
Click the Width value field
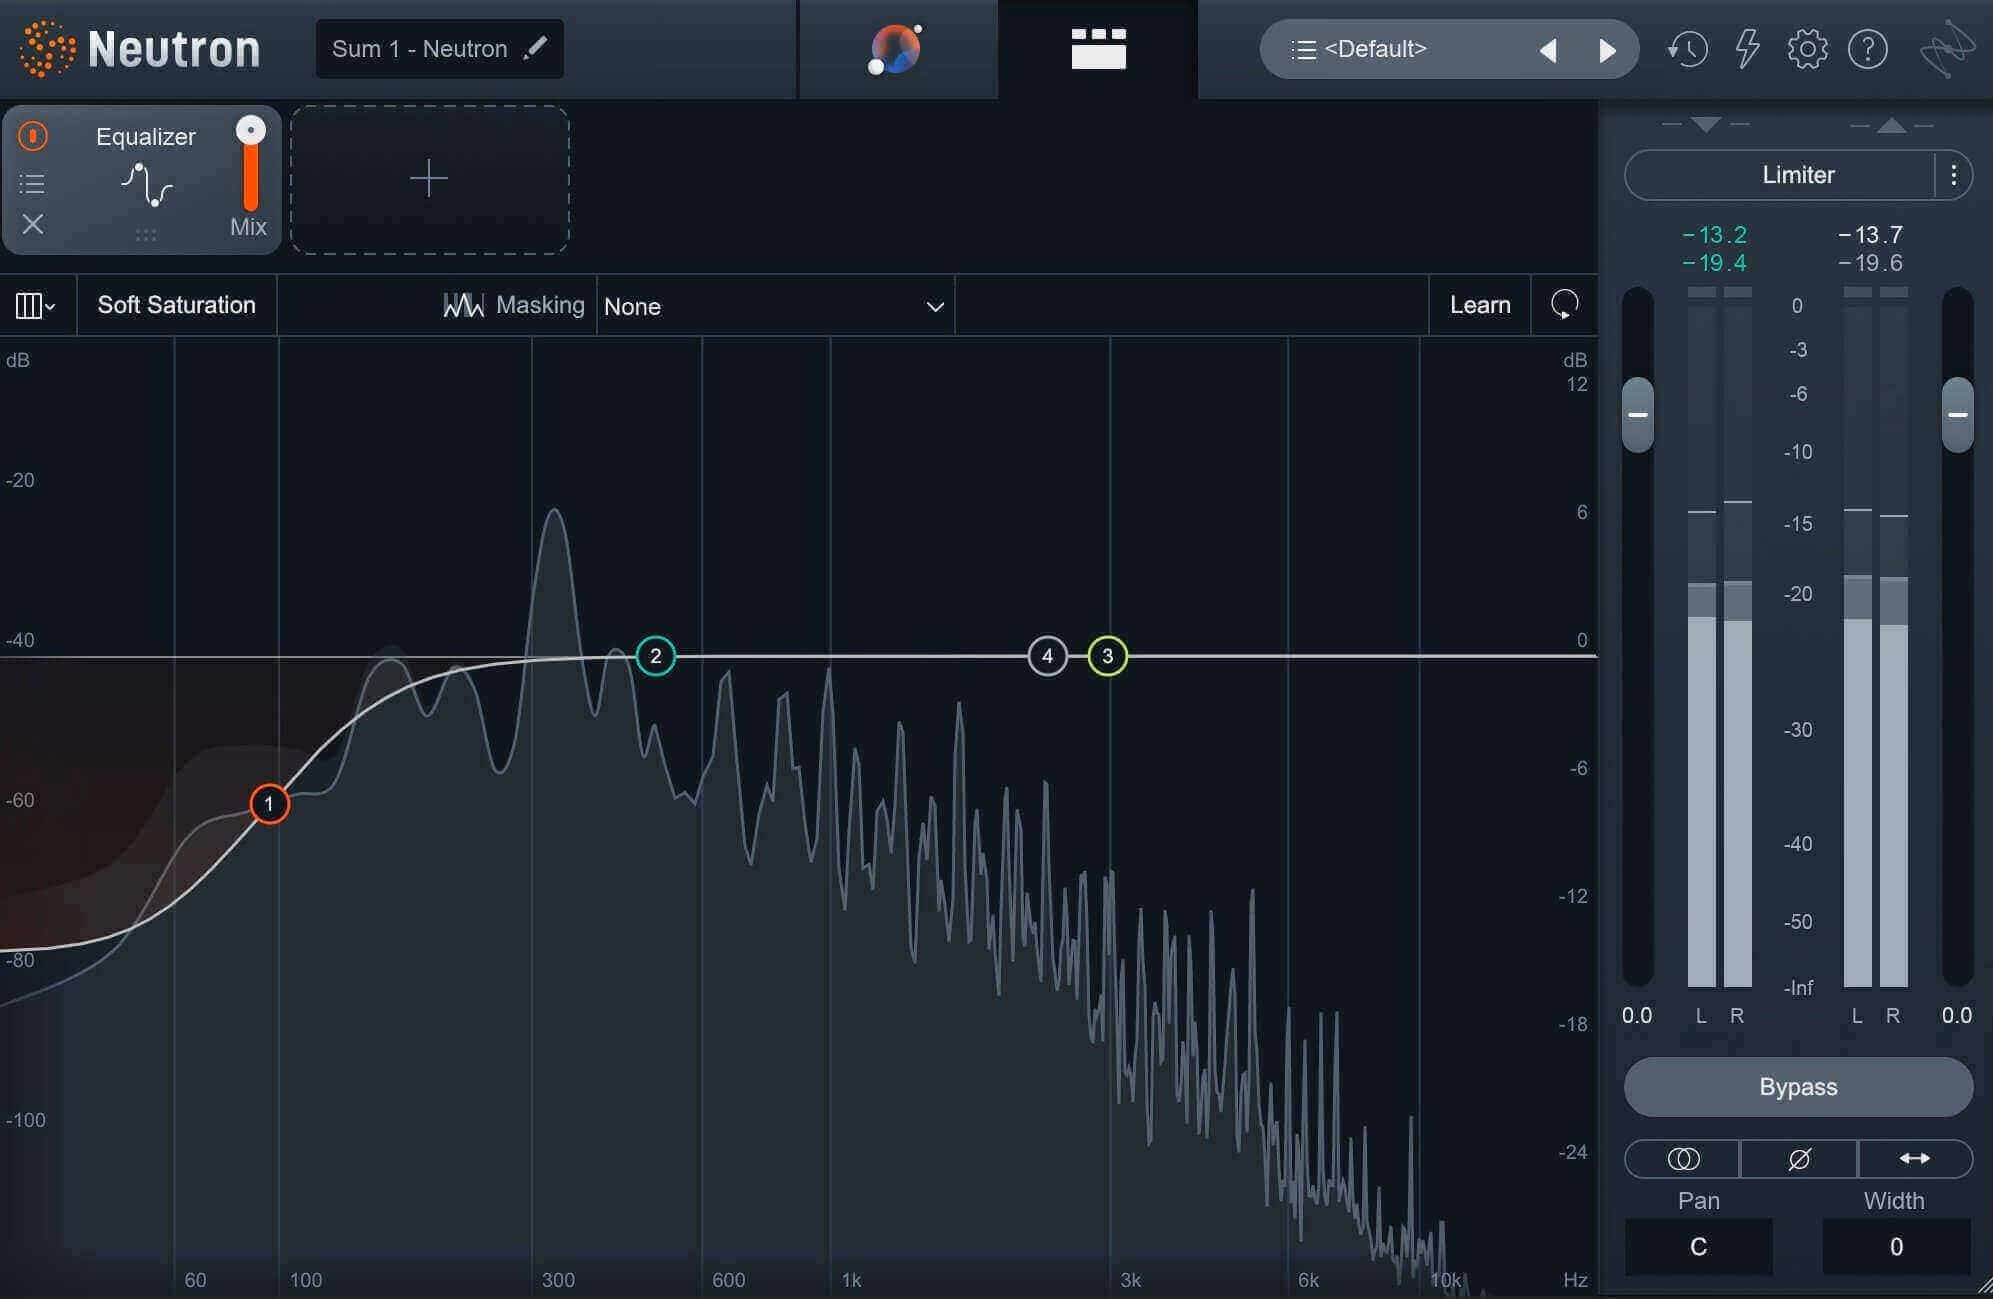[x=1896, y=1246]
